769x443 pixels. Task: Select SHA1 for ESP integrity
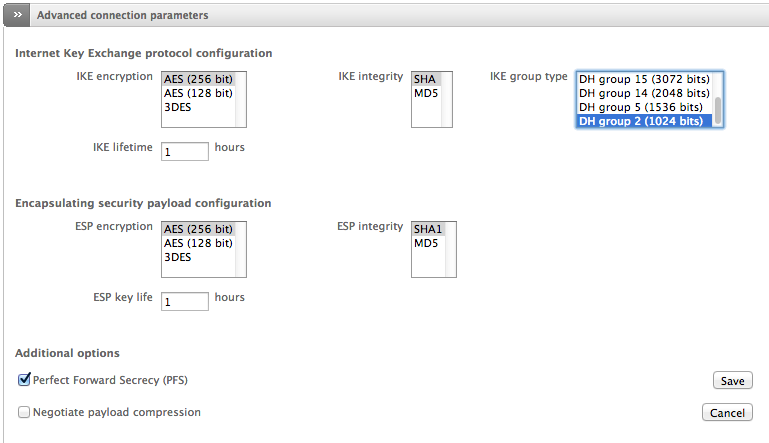428,229
